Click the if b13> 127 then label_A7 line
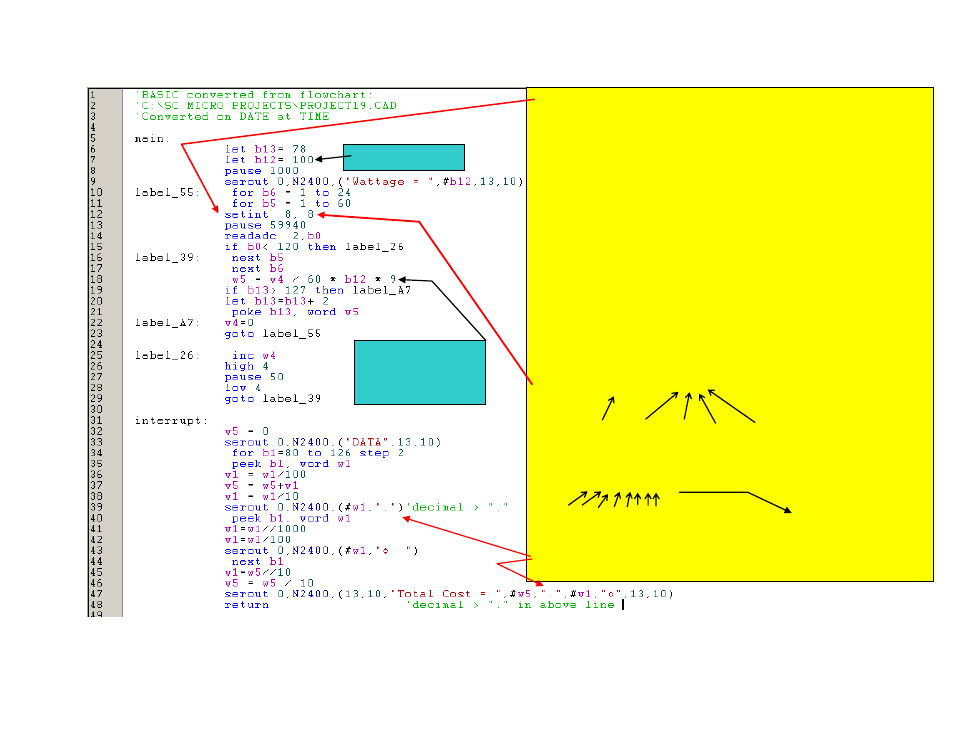This screenshot has height=737, width=954. click(x=318, y=290)
